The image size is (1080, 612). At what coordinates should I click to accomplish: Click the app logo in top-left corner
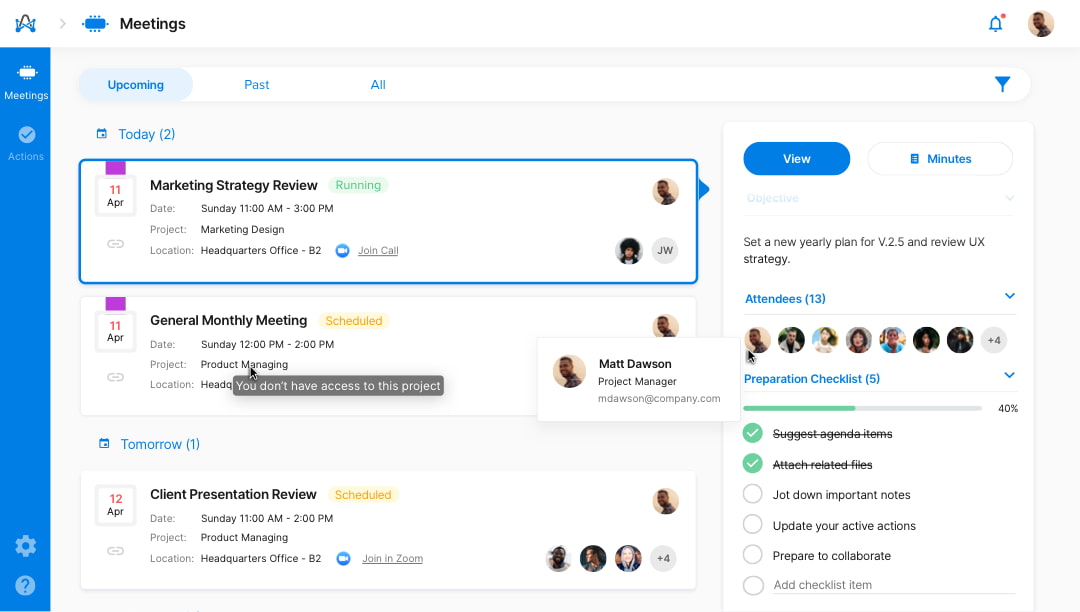25,23
